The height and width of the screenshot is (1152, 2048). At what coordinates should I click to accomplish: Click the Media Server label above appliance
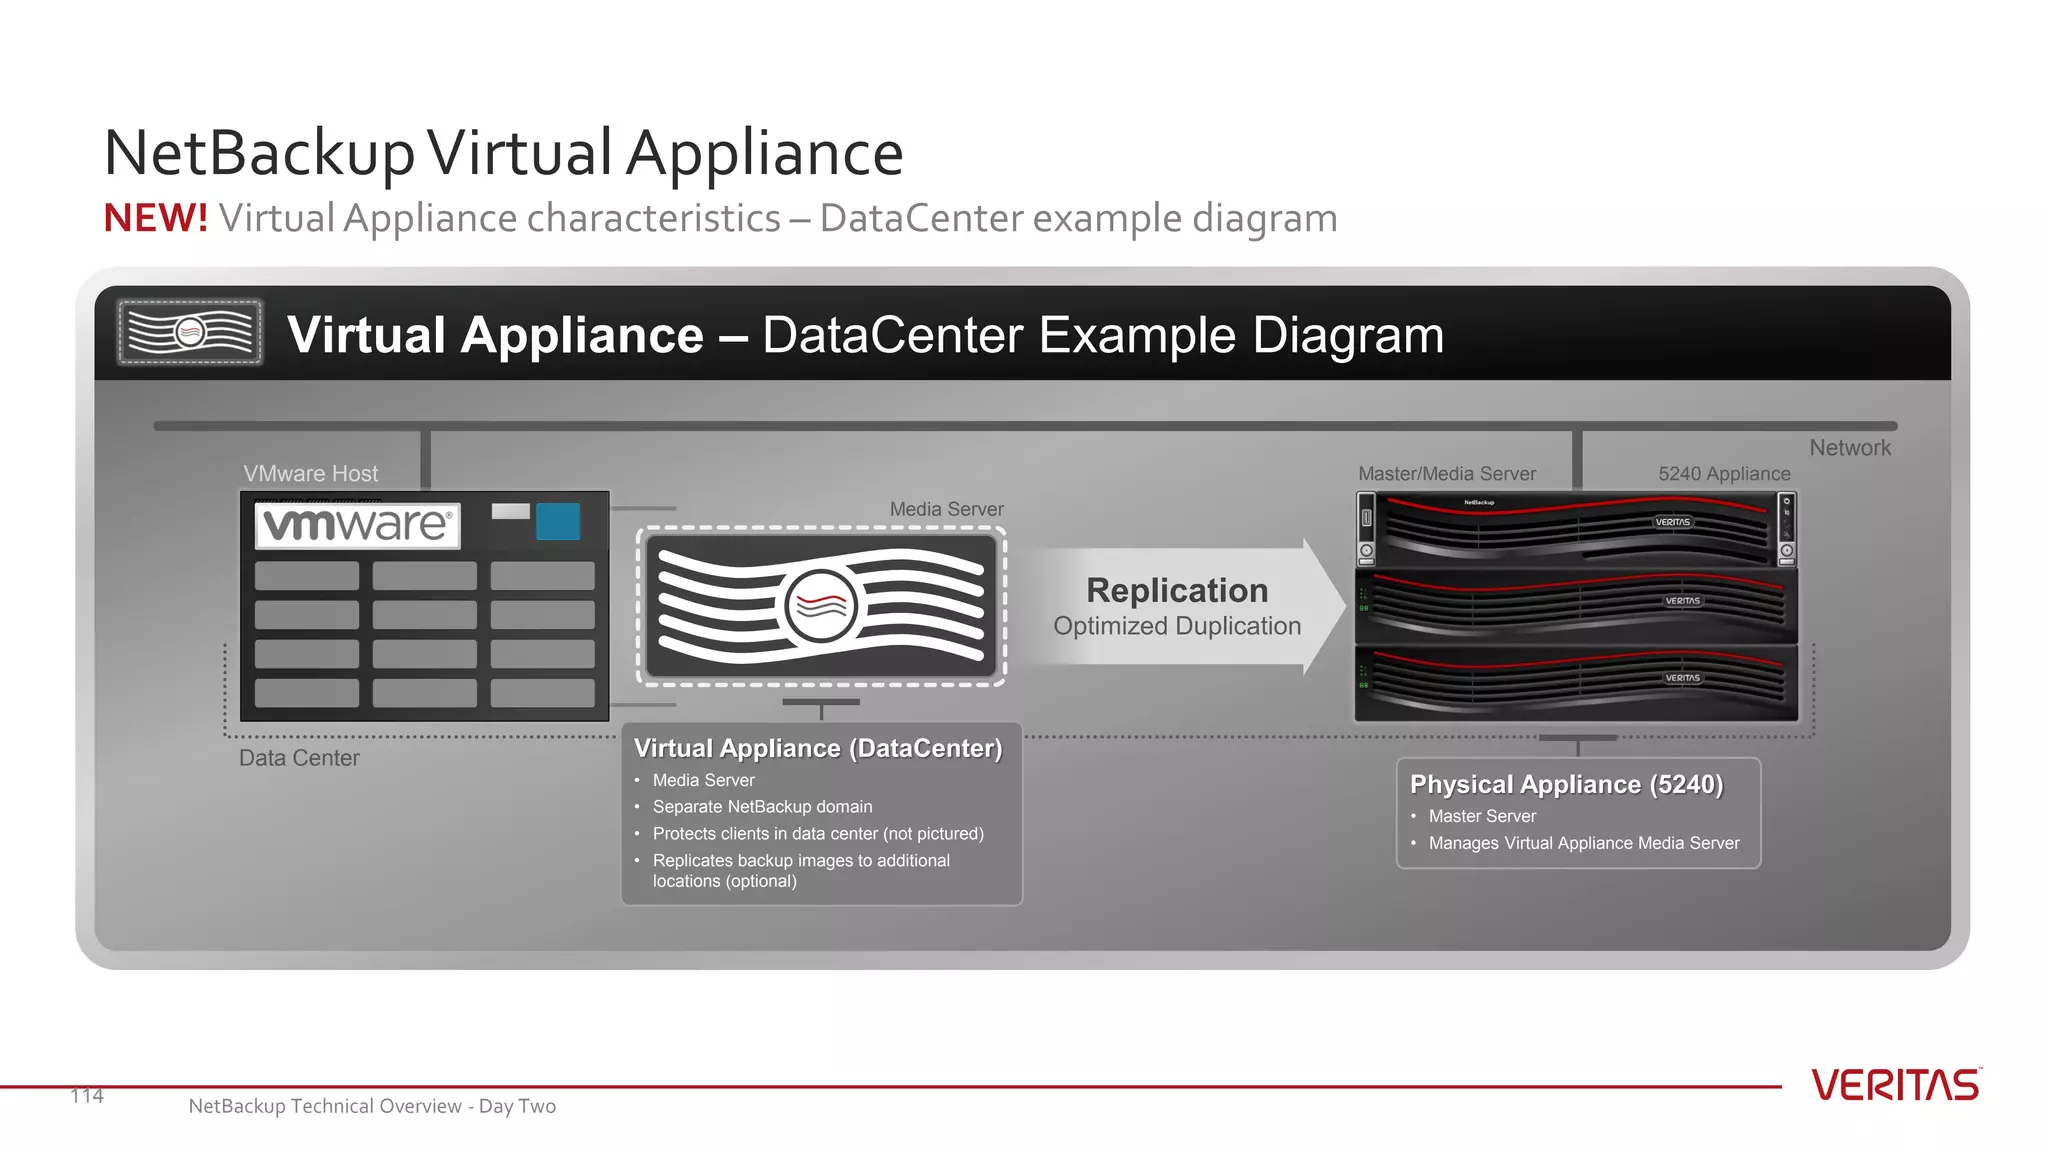click(946, 509)
